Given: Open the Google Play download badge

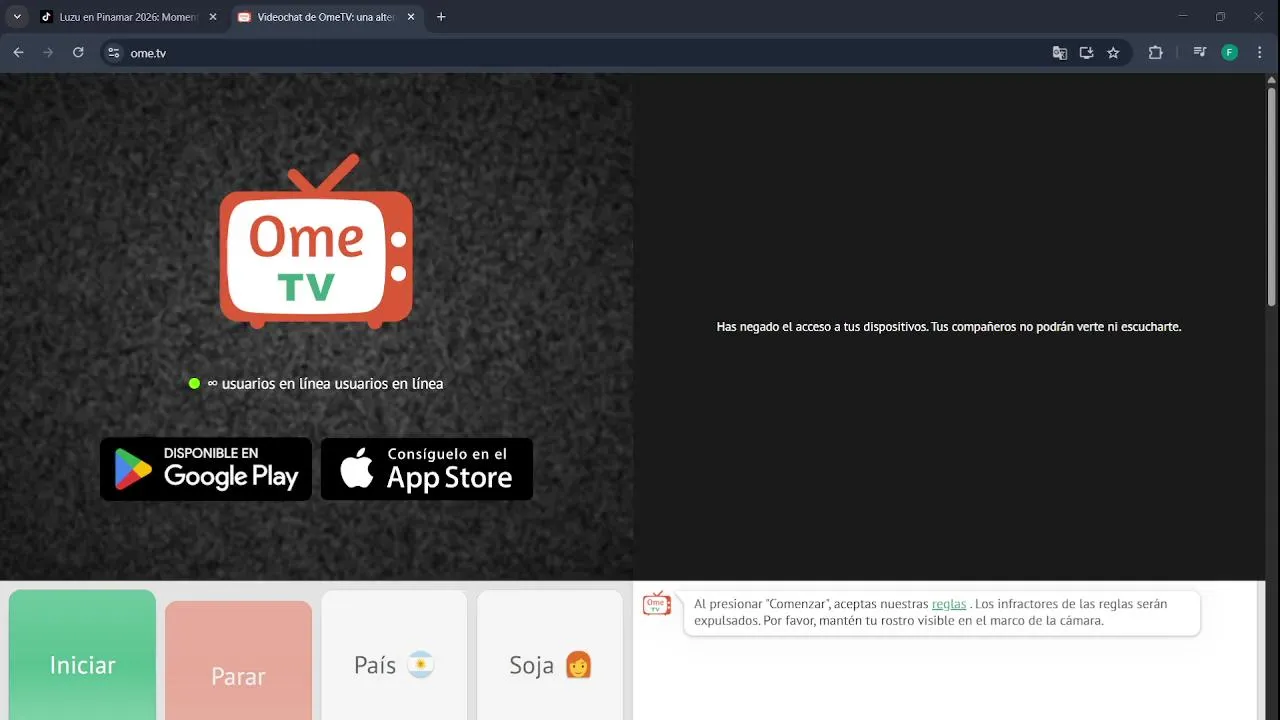Looking at the screenshot, I should click(x=206, y=469).
